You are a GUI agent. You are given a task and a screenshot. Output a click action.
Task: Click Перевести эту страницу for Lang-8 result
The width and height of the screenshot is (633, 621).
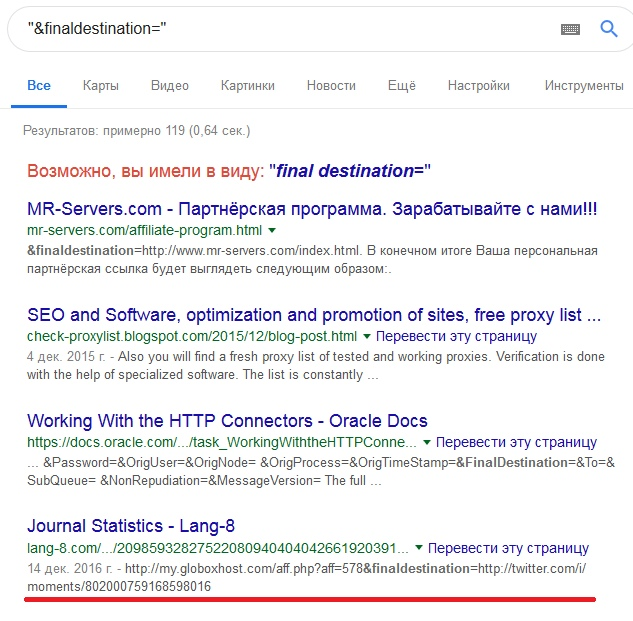(x=508, y=548)
